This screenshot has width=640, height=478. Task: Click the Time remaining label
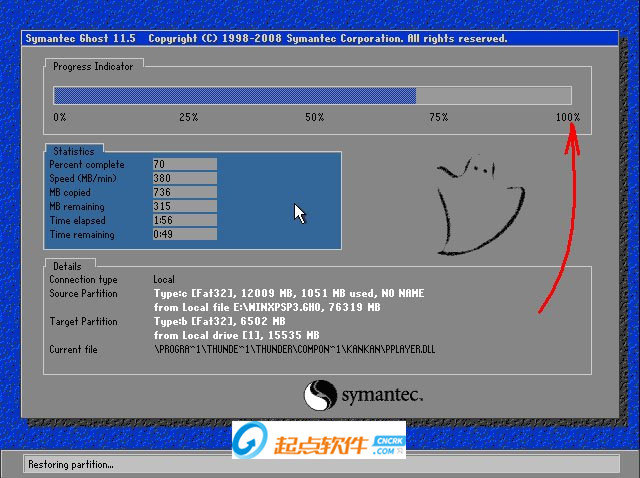82,235
